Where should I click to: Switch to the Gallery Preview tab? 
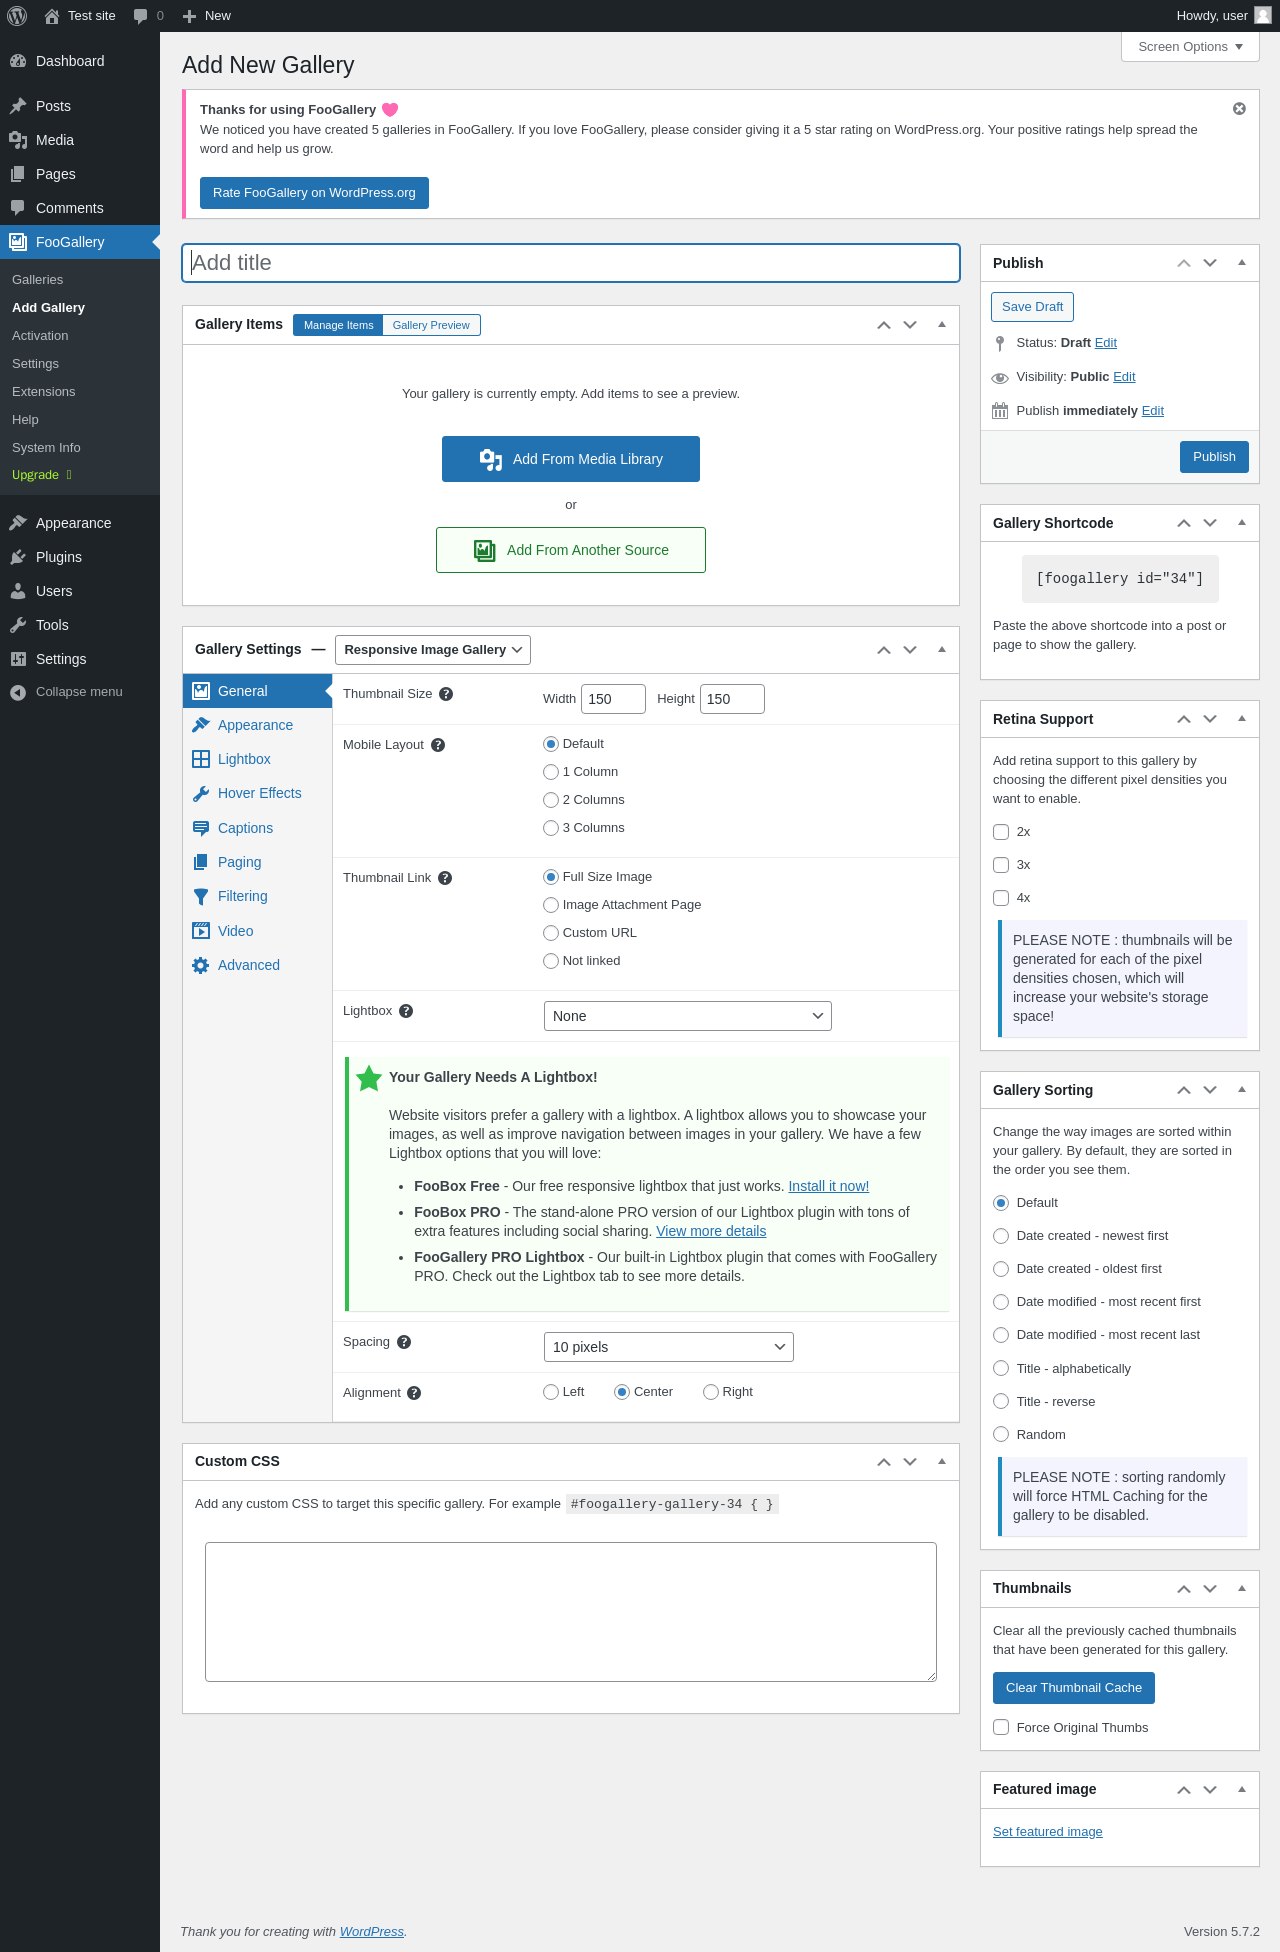tap(431, 325)
